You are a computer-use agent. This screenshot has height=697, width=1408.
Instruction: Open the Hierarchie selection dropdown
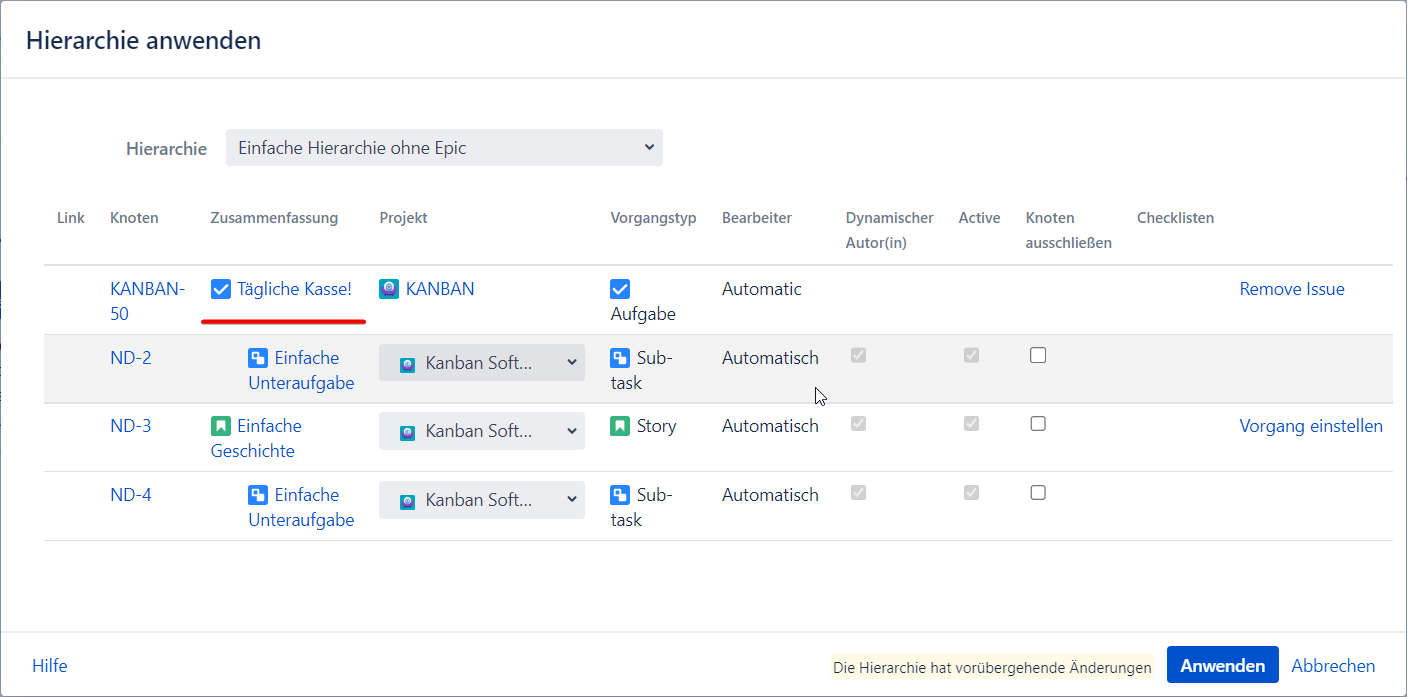pyautogui.click(x=444, y=148)
